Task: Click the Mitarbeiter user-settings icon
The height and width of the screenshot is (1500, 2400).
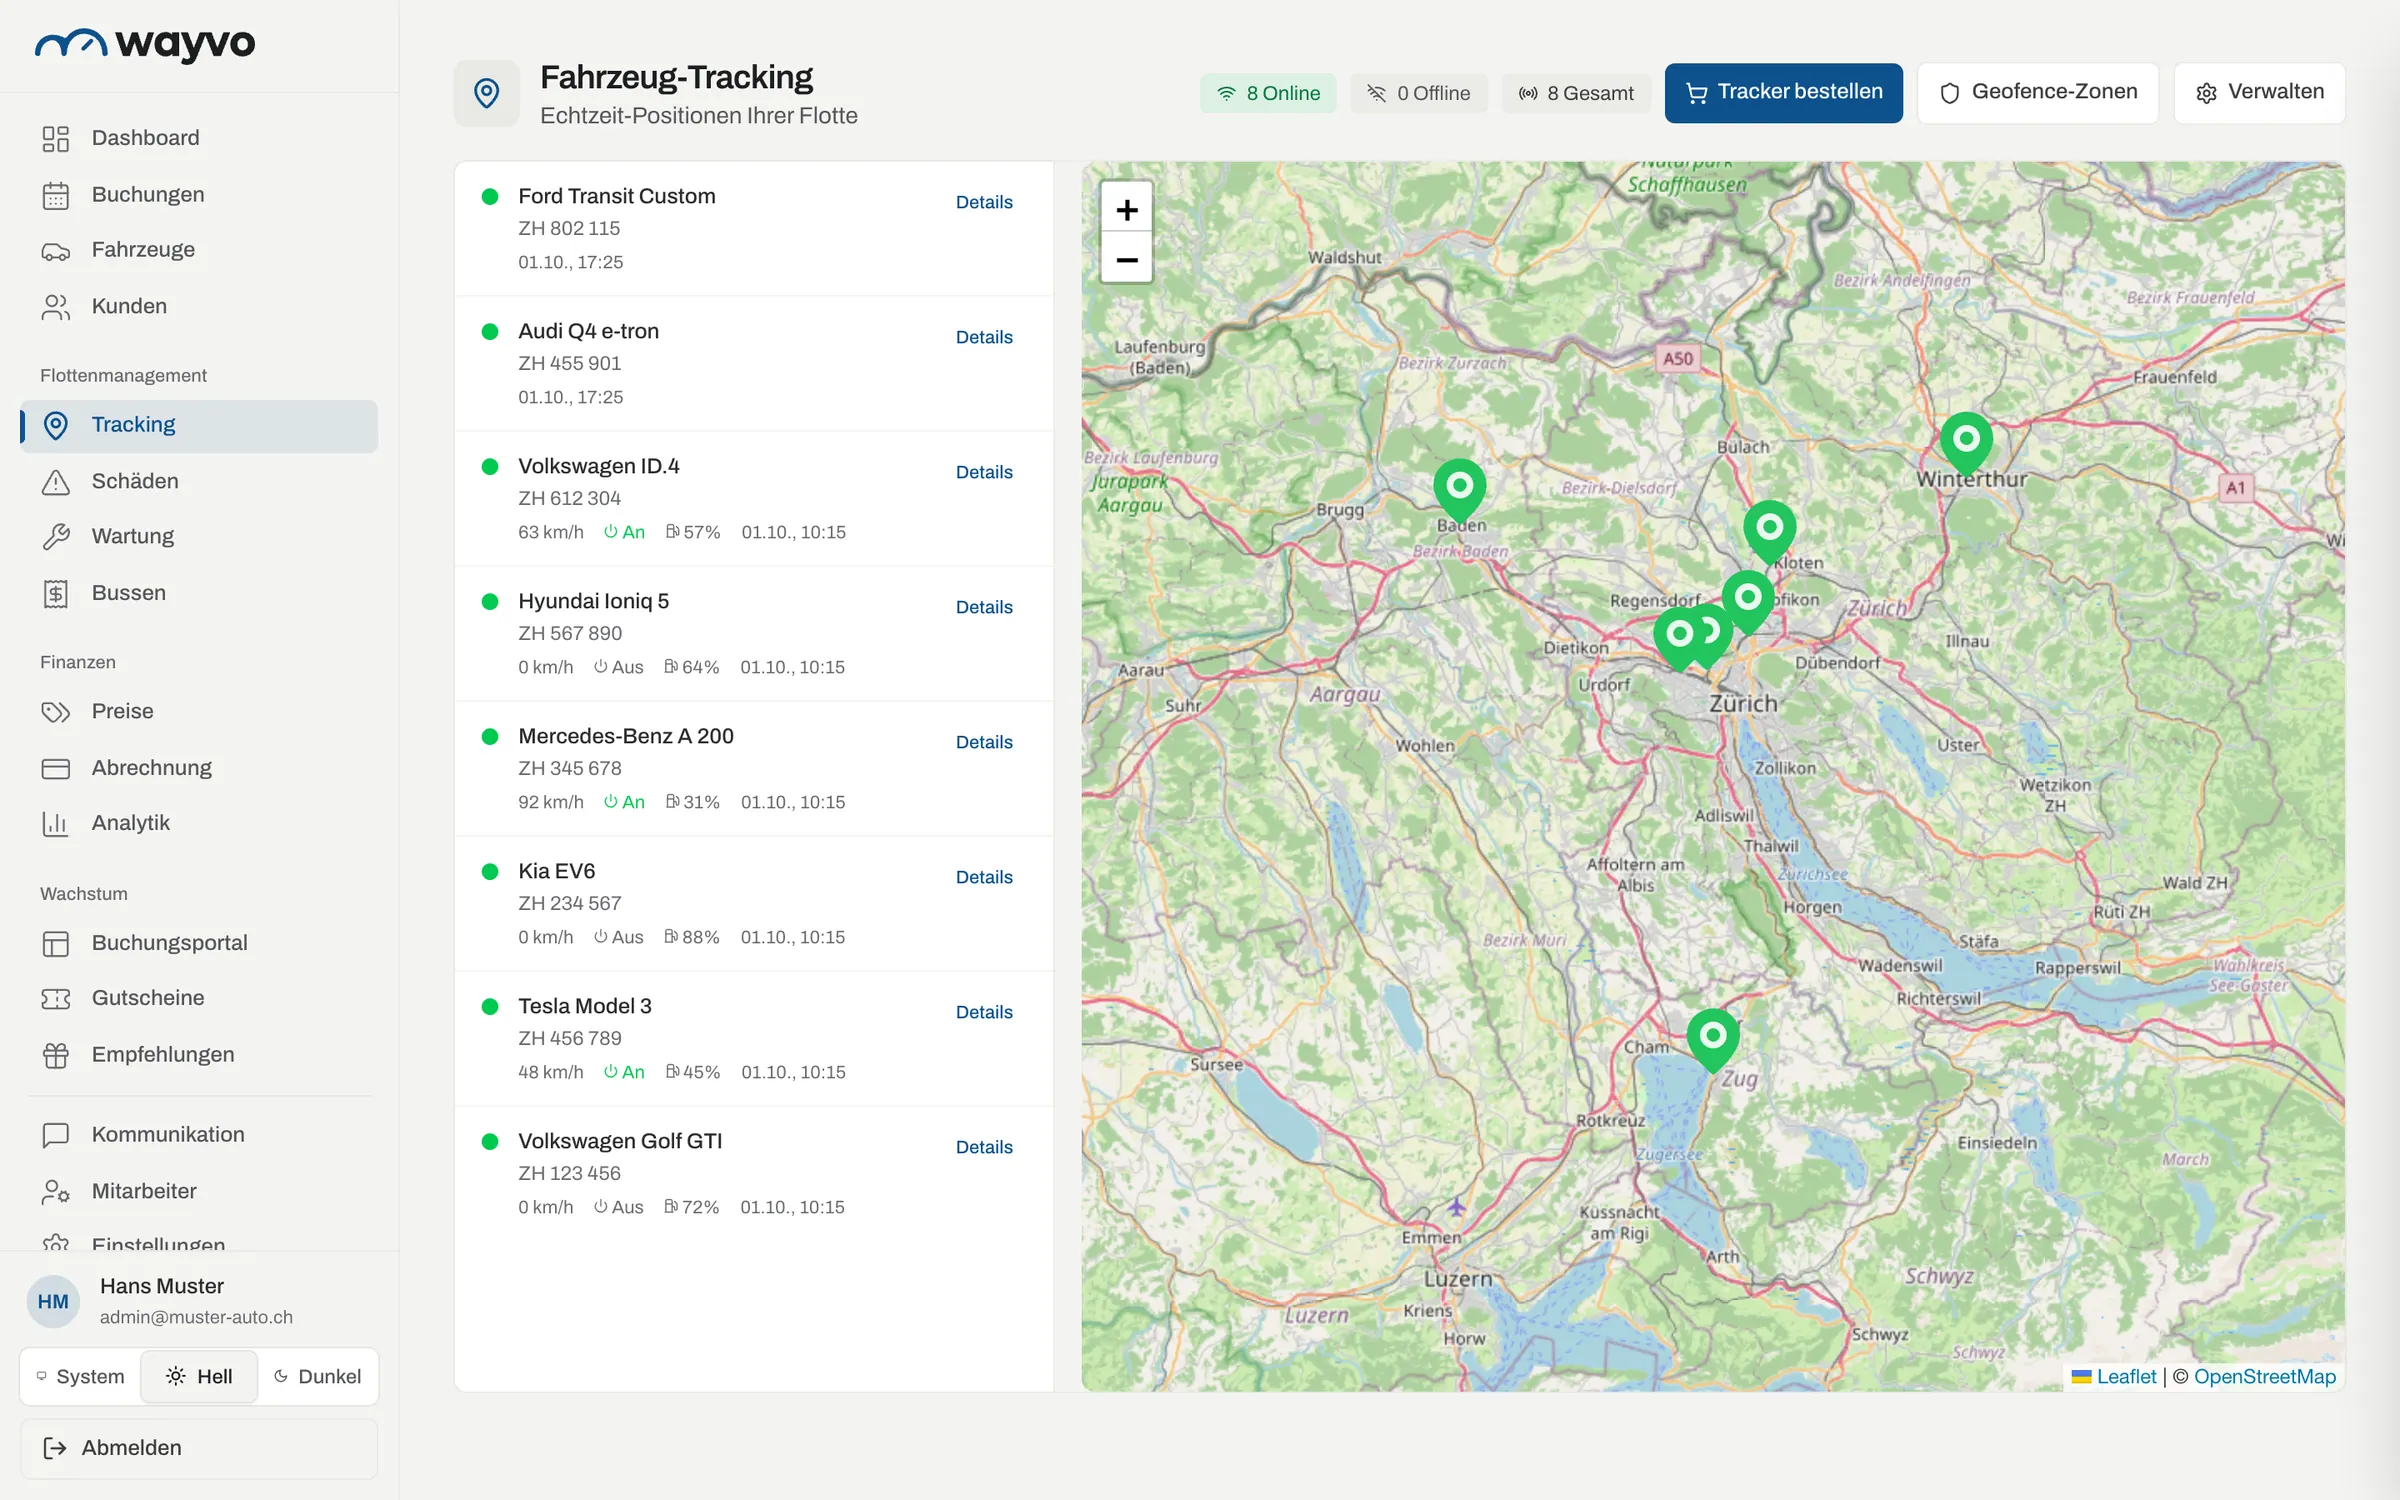Action: (56, 1191)
